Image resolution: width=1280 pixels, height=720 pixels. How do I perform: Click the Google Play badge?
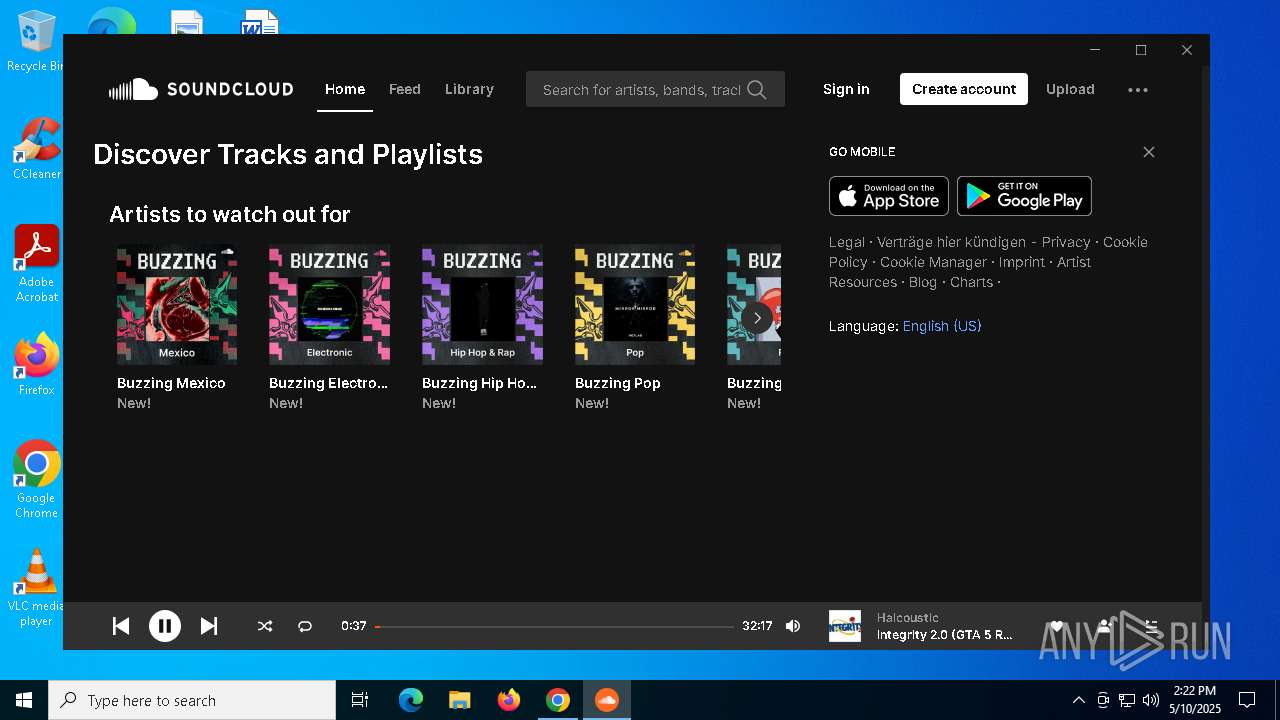pyautogui.click(x=1024, y=196)
